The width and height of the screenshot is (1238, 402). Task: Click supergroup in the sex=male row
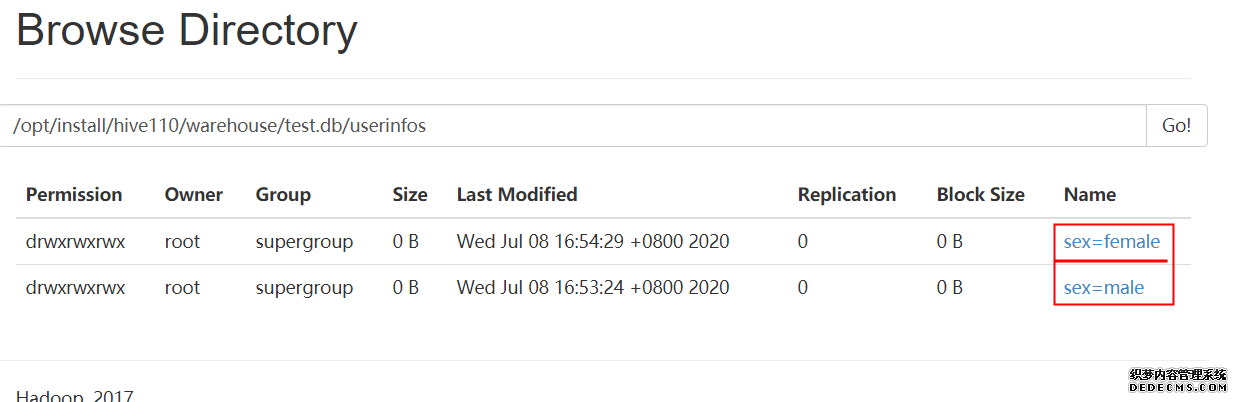click(304, 288)
